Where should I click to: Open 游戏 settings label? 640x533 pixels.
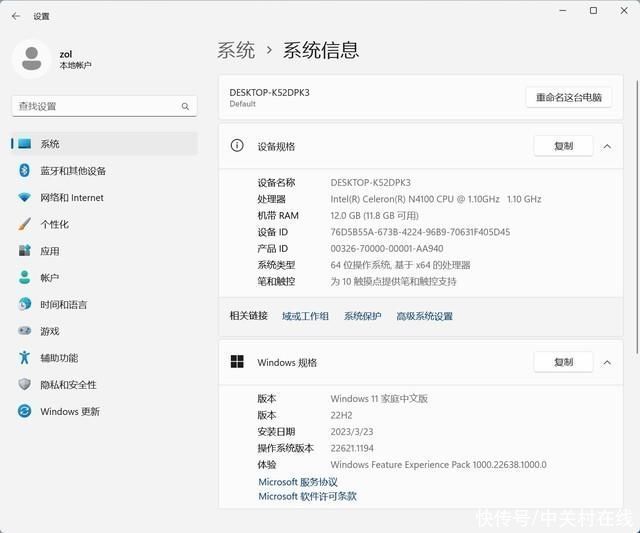[x=50, y=331]
